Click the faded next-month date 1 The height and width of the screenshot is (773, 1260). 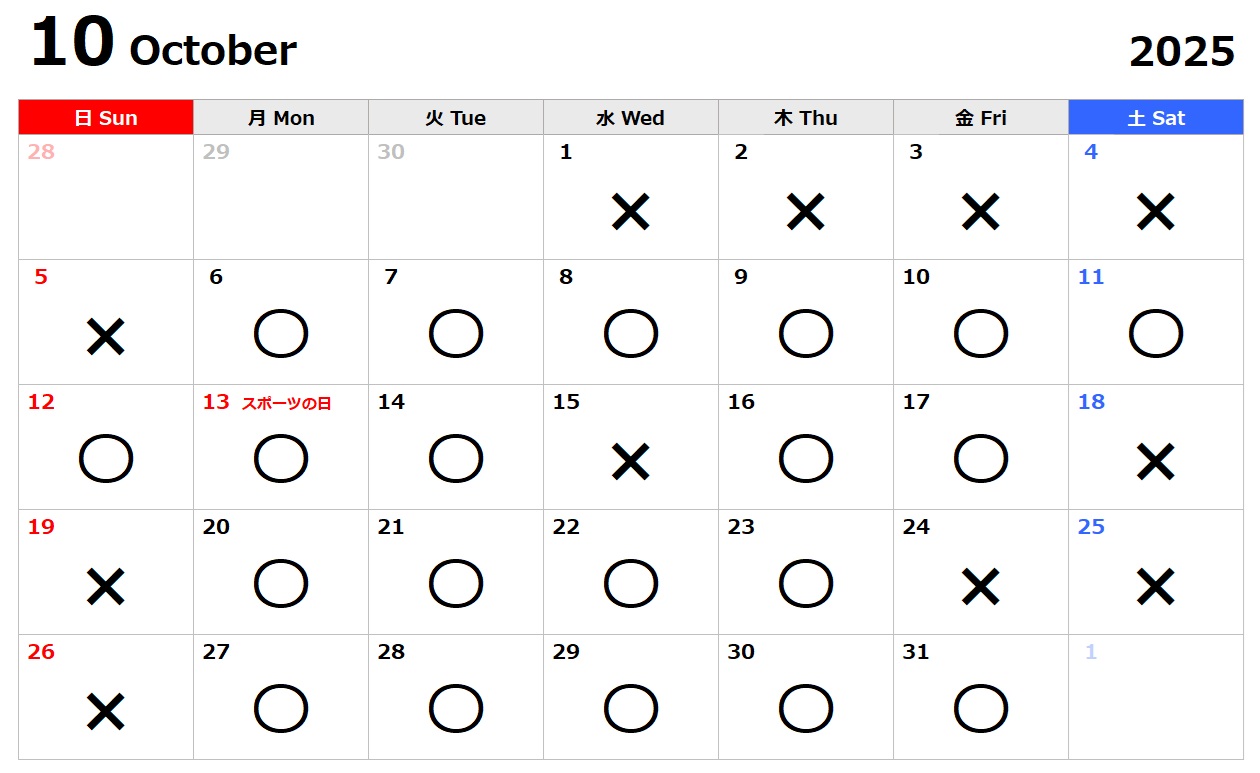pyautogui.click(x=1091, y=652)
